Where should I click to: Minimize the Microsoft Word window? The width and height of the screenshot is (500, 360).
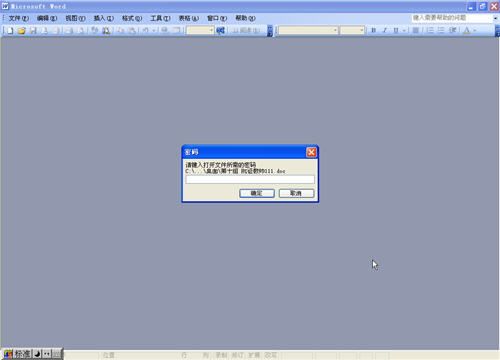click(x=471, y=6)
